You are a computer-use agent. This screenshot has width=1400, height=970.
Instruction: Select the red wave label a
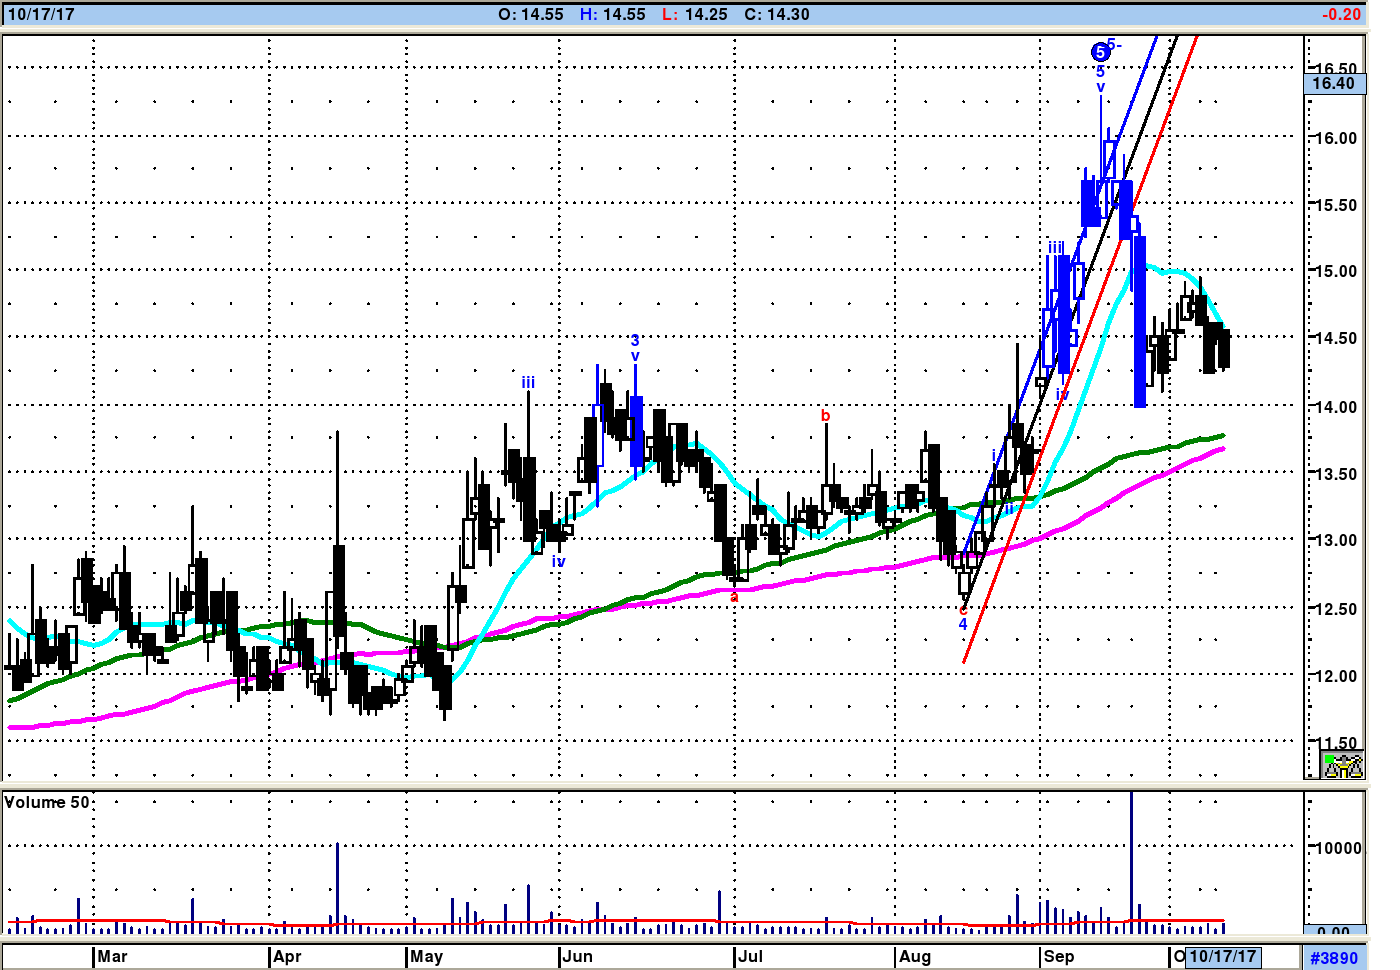(734, 597)
